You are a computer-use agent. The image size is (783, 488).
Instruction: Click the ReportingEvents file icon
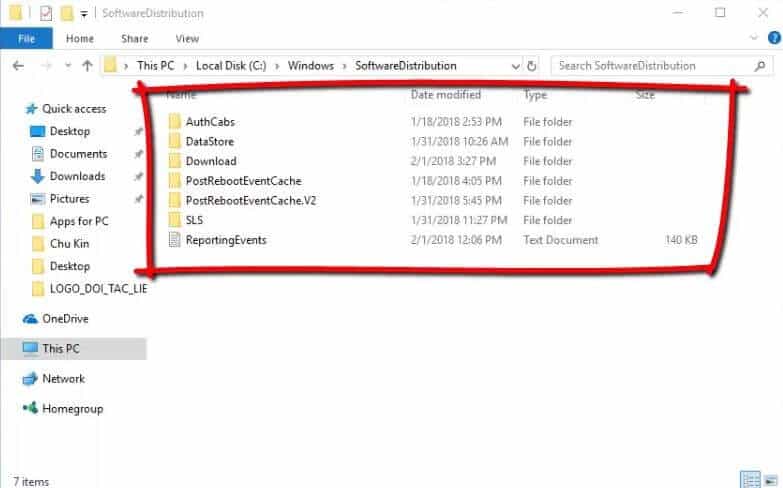click(175, 240)
